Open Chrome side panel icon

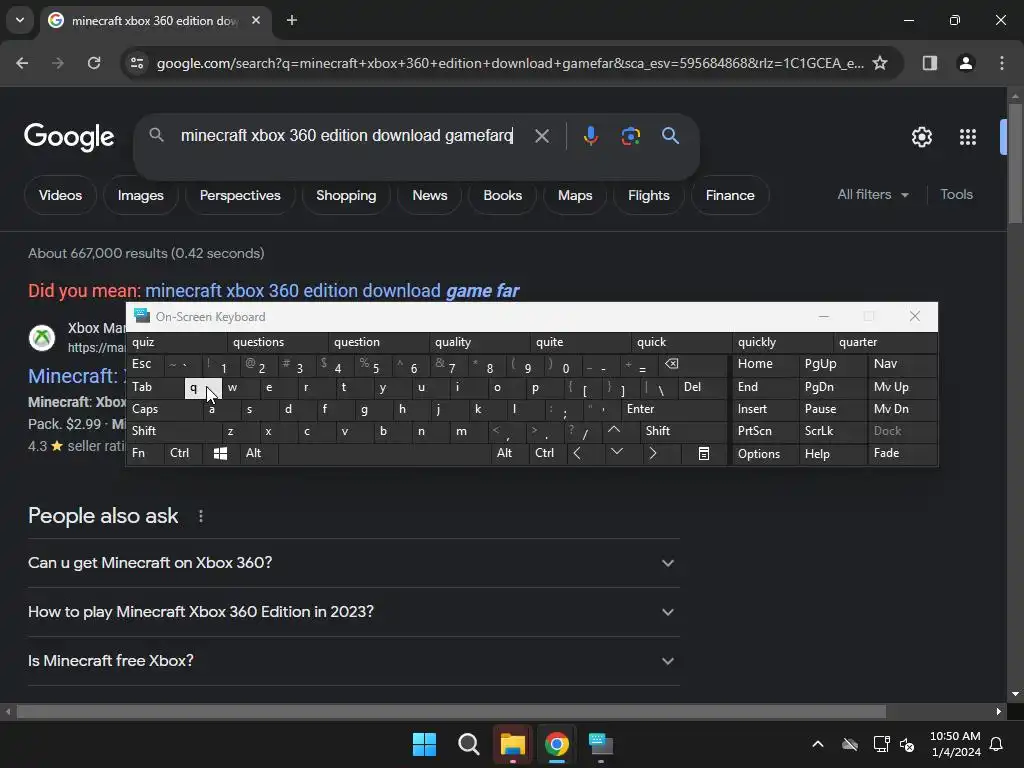[x=930, y=63]
